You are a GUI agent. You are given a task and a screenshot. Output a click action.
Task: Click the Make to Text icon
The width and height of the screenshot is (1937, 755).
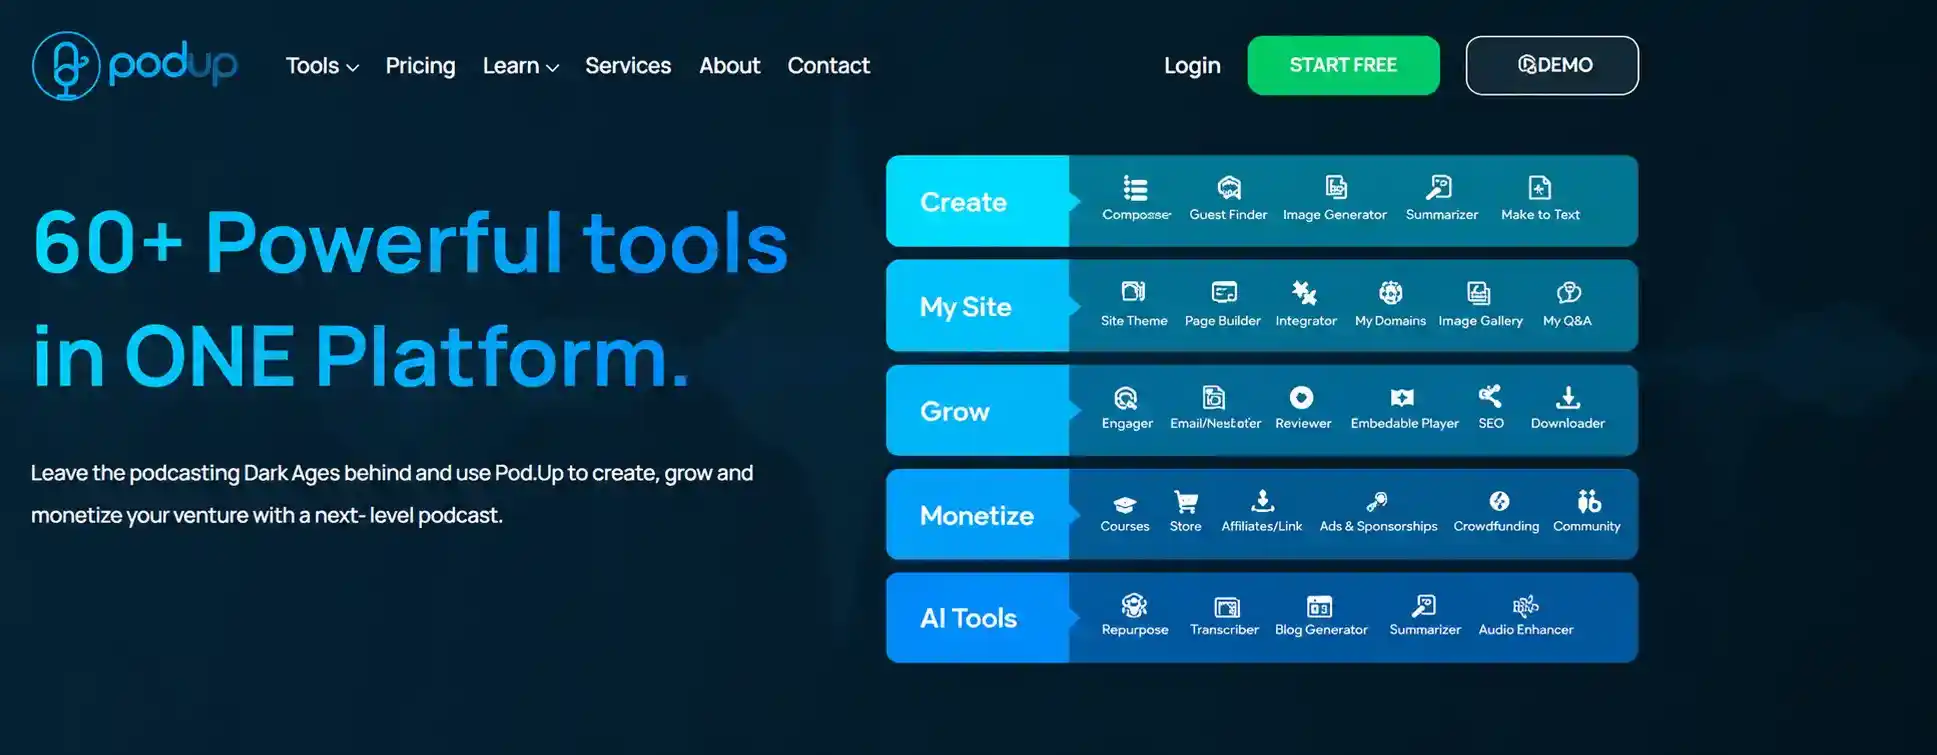pos(1540,188)
